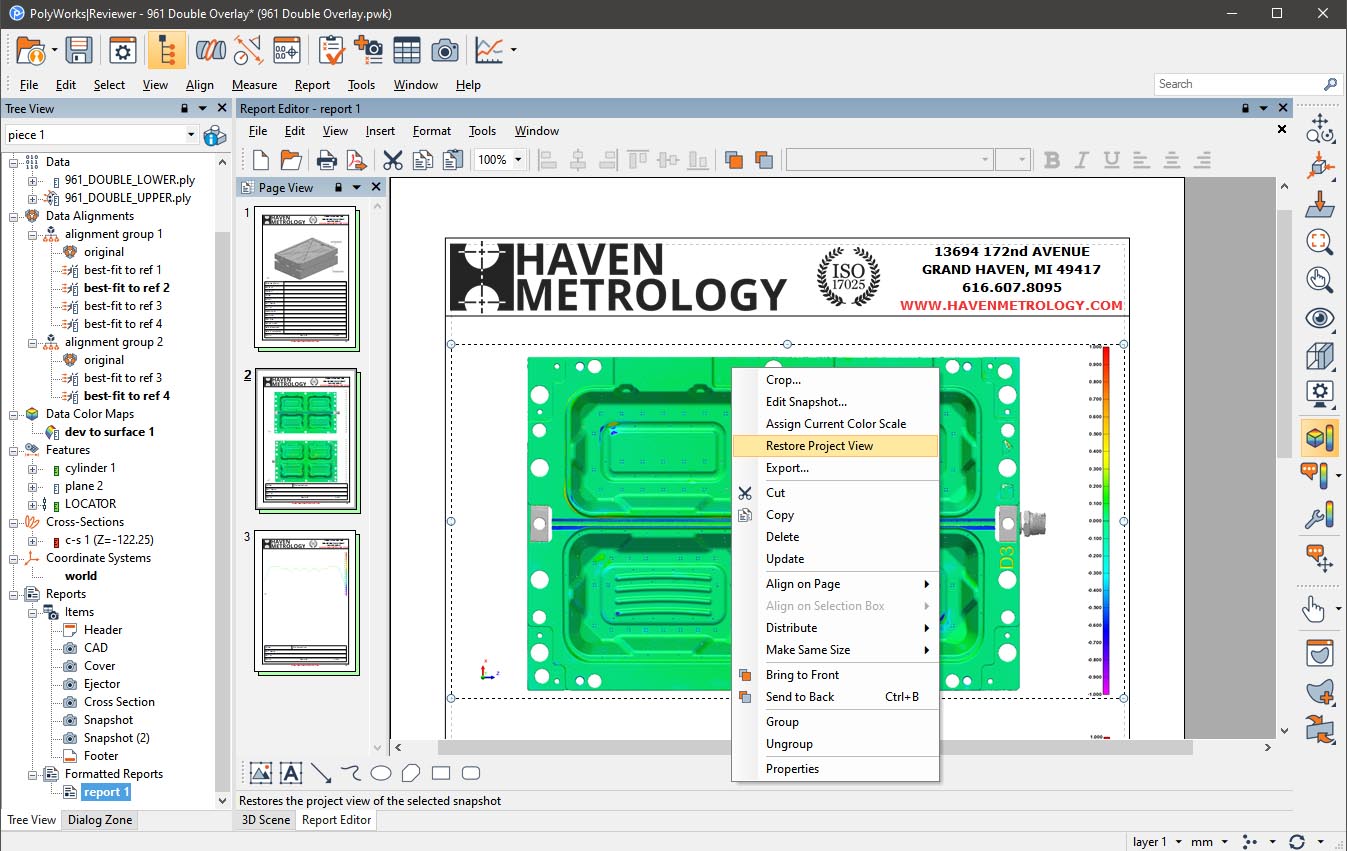This screenshot has height=851, width=1347.
Task: Open the Measure menu
Action: 254,85
